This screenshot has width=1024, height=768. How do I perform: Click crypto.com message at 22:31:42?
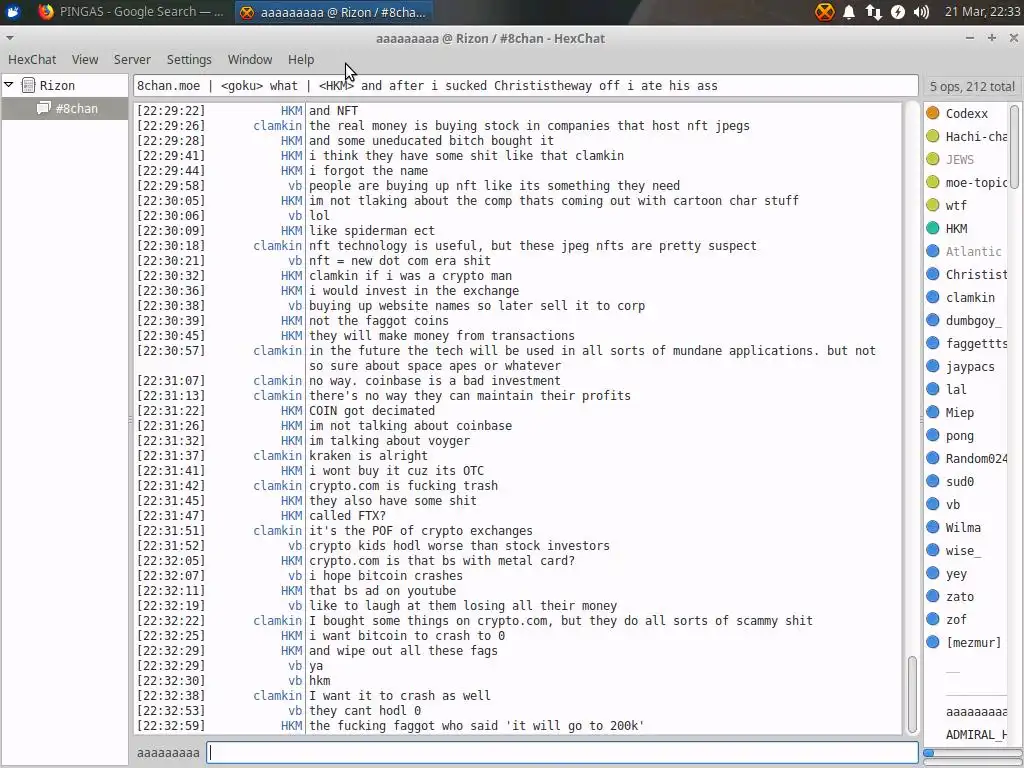pos(404,486)
